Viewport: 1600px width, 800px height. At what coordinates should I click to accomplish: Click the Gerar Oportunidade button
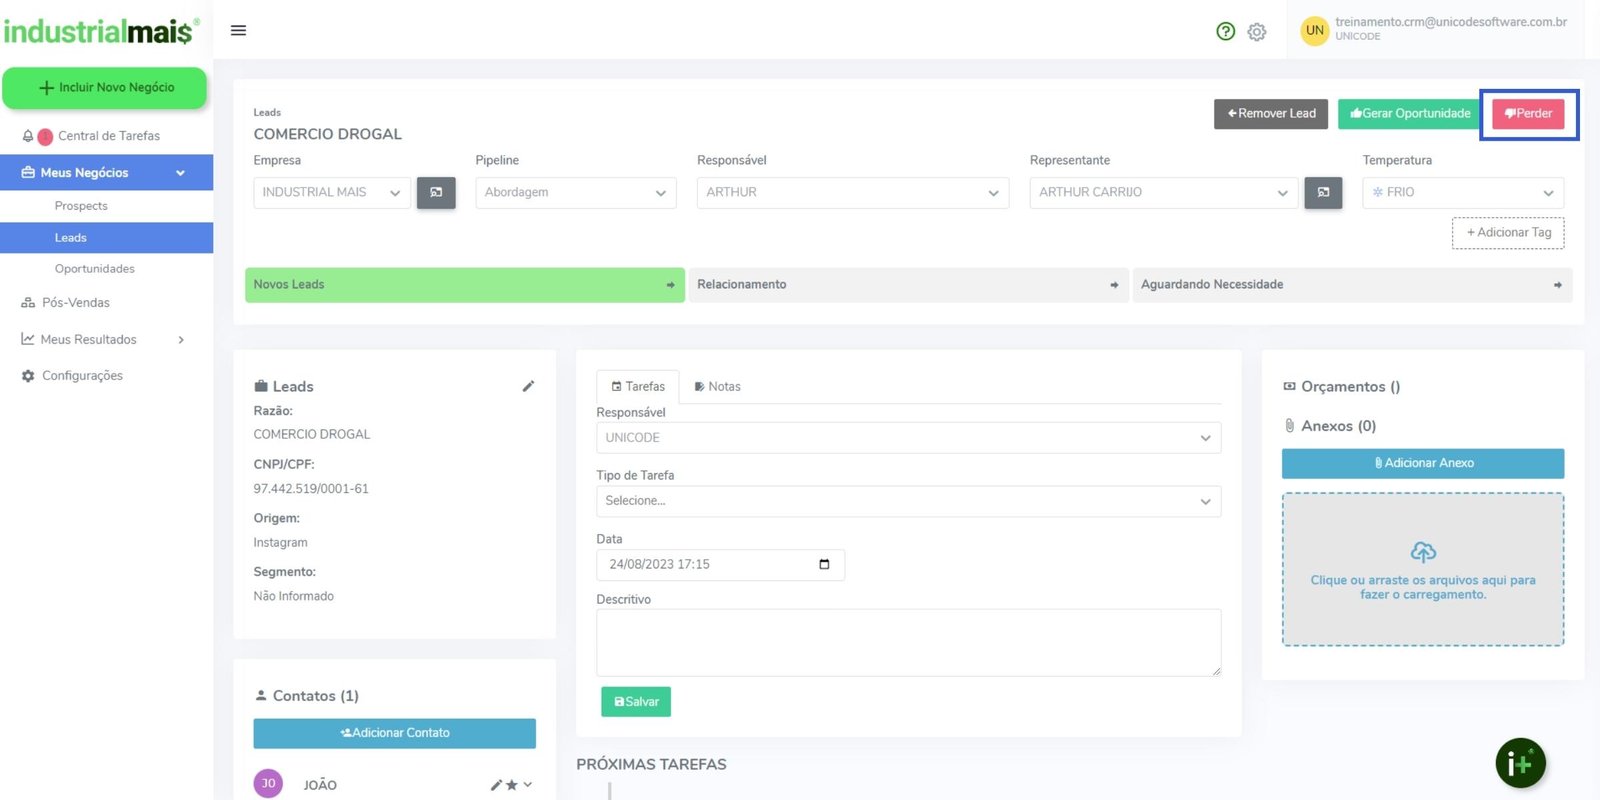[x=1410, y=113]
